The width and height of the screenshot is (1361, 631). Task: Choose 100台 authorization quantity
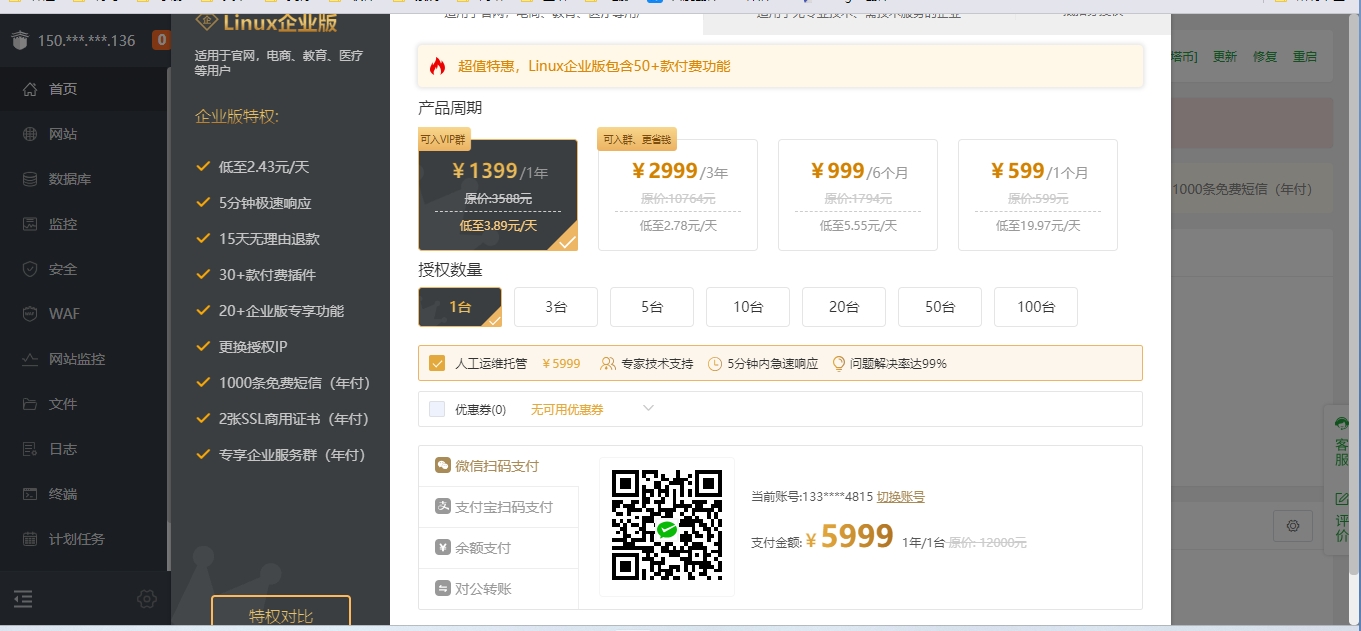pyautogui.click(x=1036, y=307)
